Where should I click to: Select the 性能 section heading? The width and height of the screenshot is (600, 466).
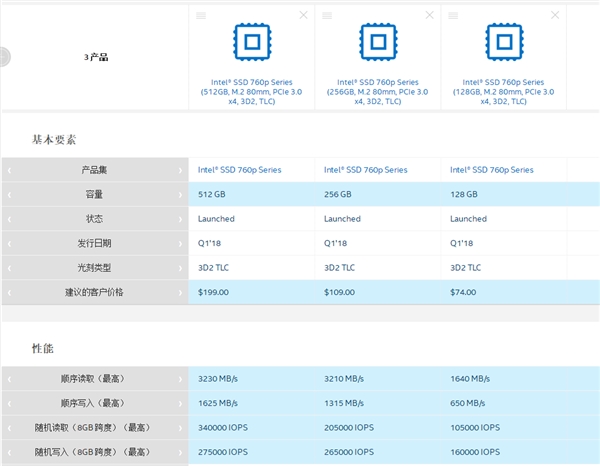[x=42, y=347]
